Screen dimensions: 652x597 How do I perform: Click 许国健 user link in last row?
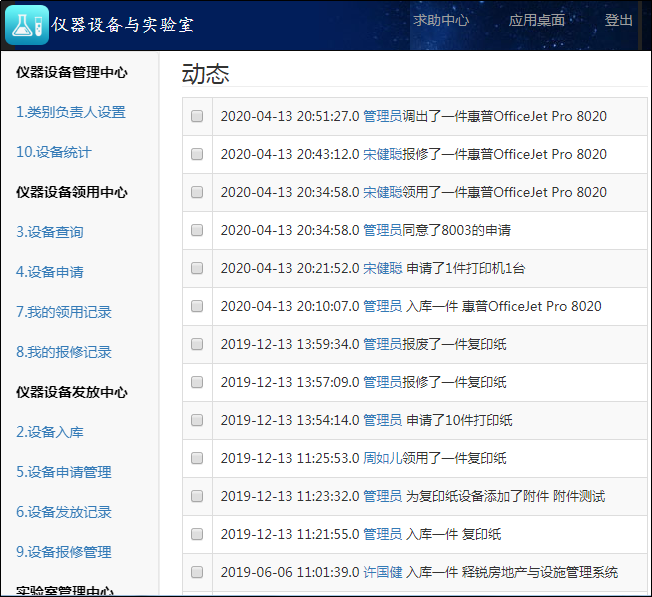click(x=382, y=572)
